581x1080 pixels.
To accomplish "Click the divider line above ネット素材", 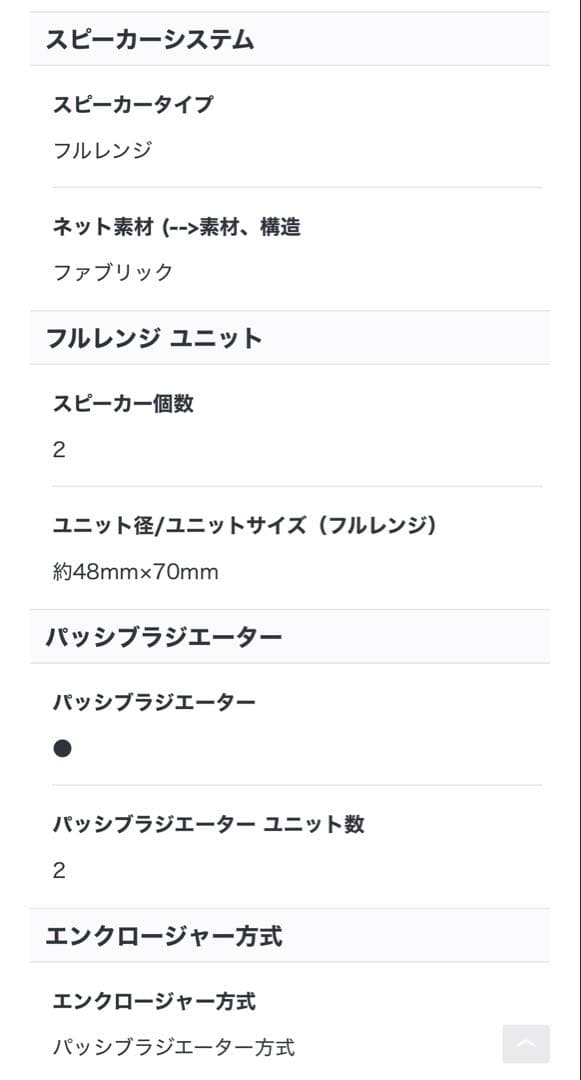I will coord(290,189).
